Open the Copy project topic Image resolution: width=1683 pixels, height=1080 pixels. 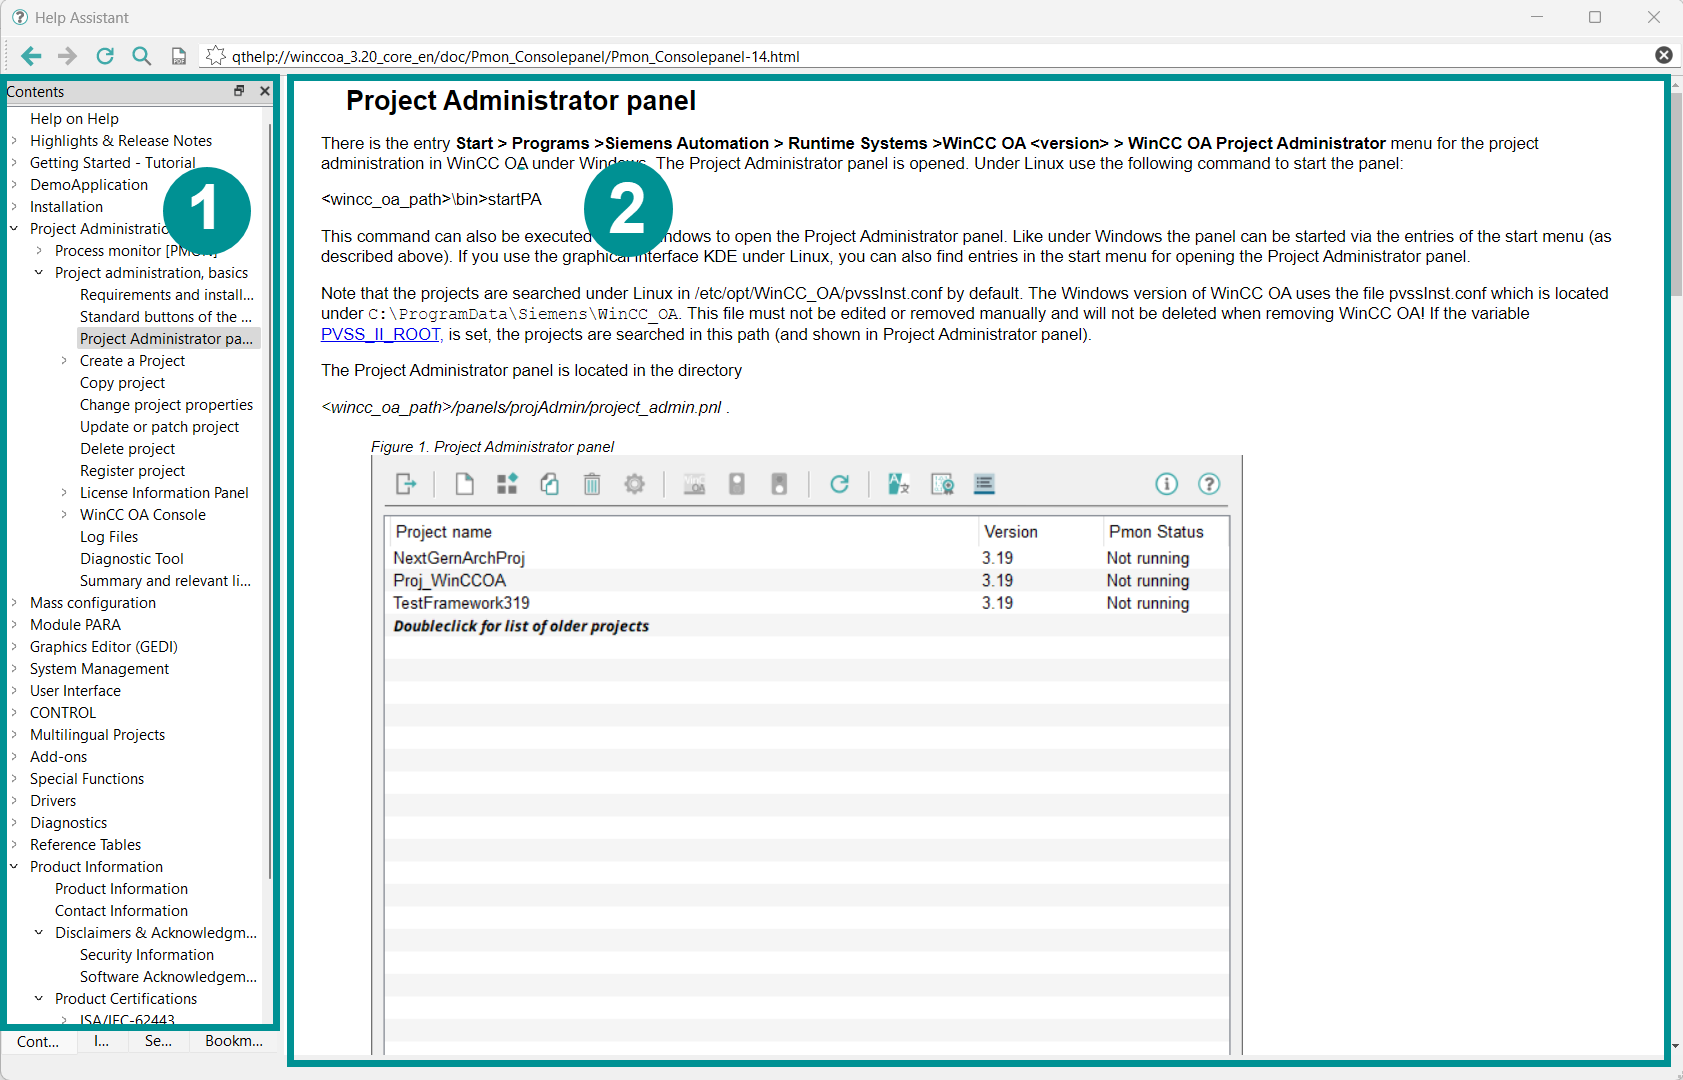tap(122, 383)
